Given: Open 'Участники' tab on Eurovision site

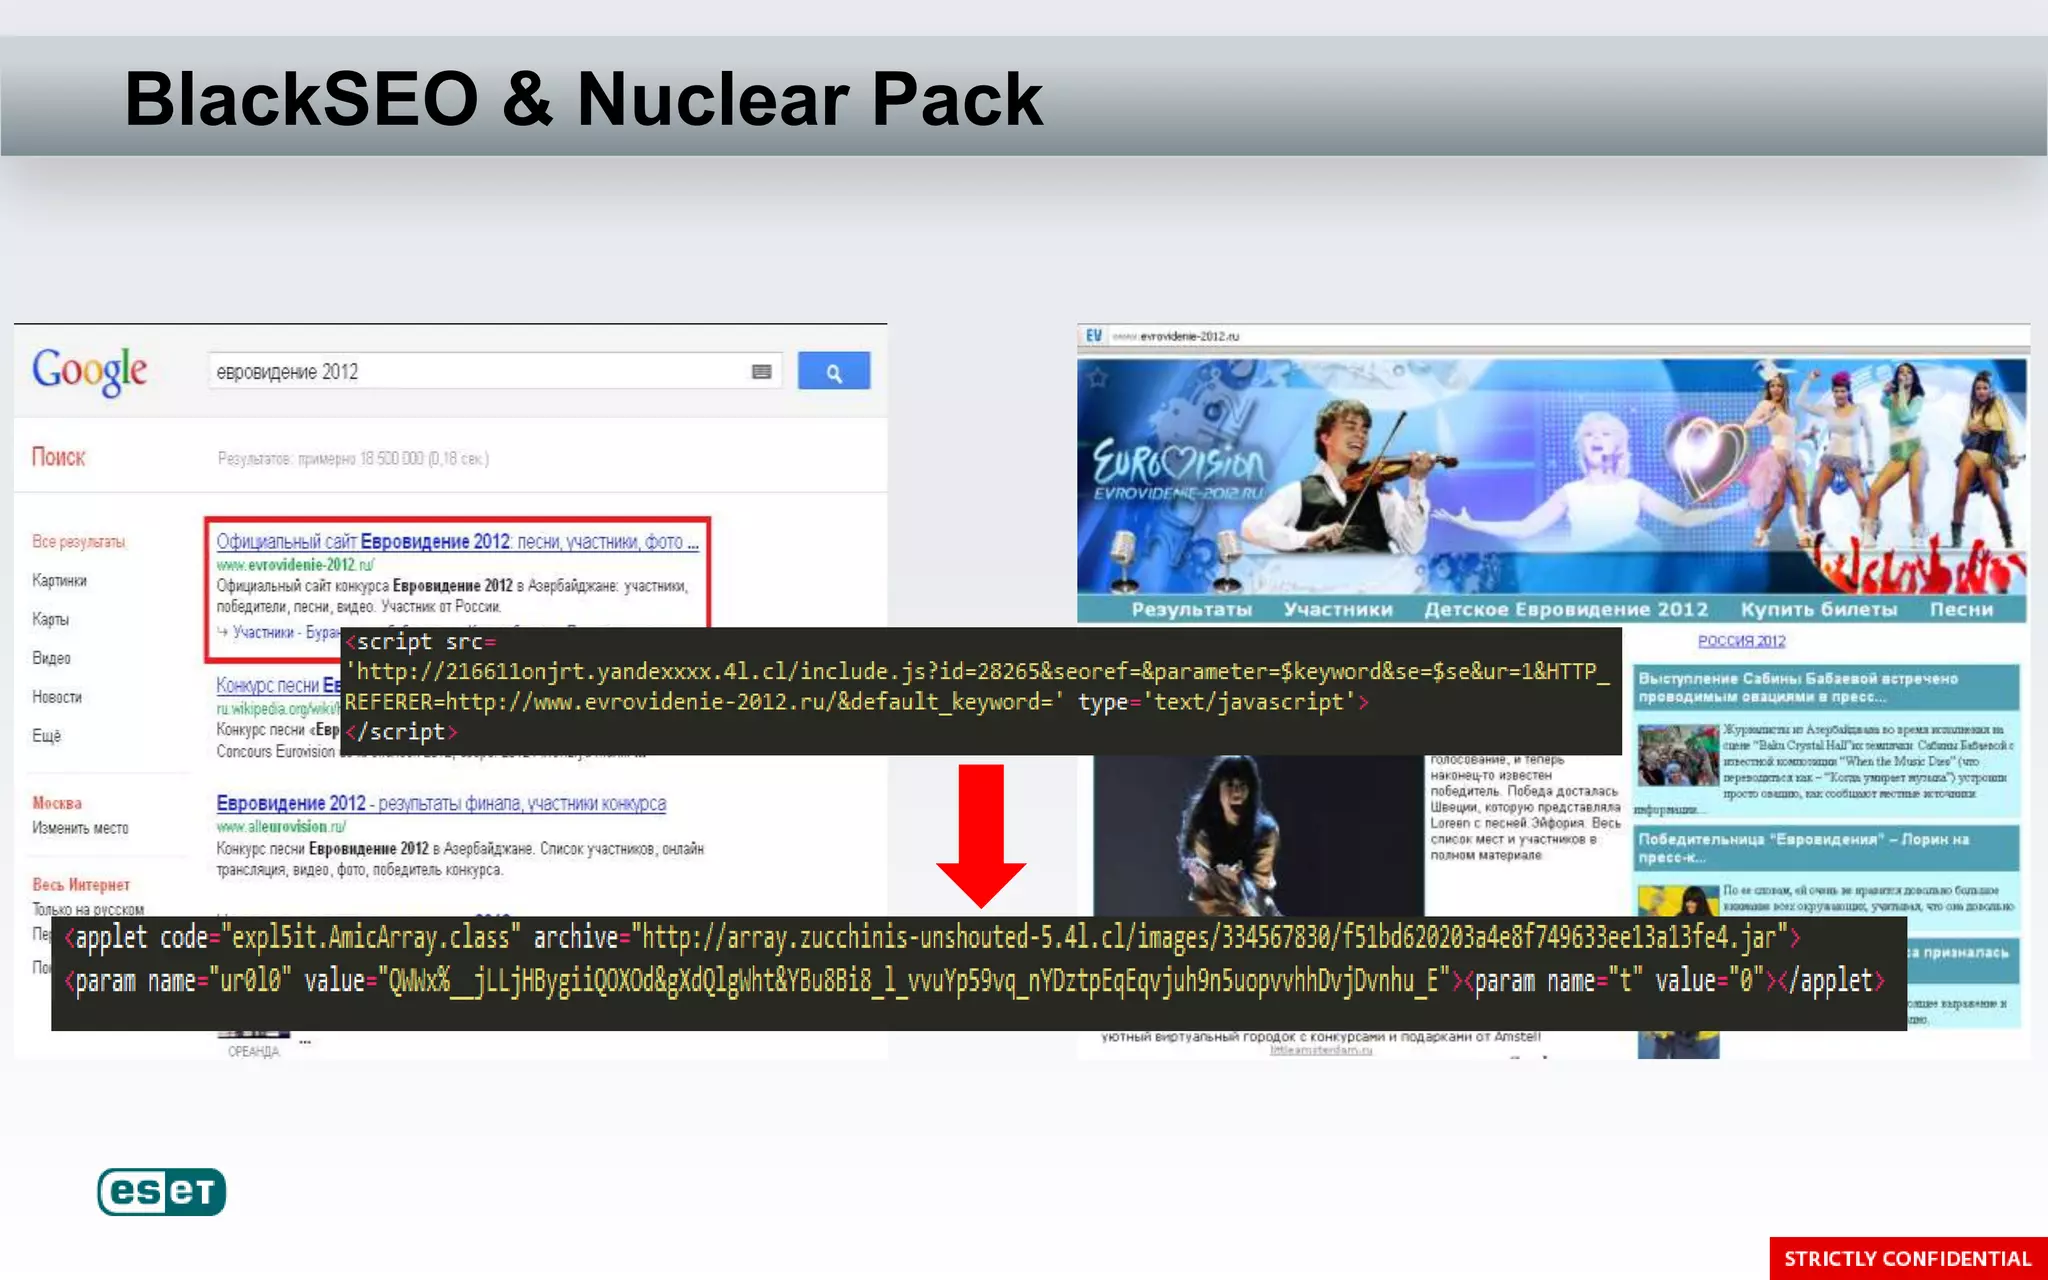Looking at the screenshot, I should pyautogui.click(x=1338, y=609).
